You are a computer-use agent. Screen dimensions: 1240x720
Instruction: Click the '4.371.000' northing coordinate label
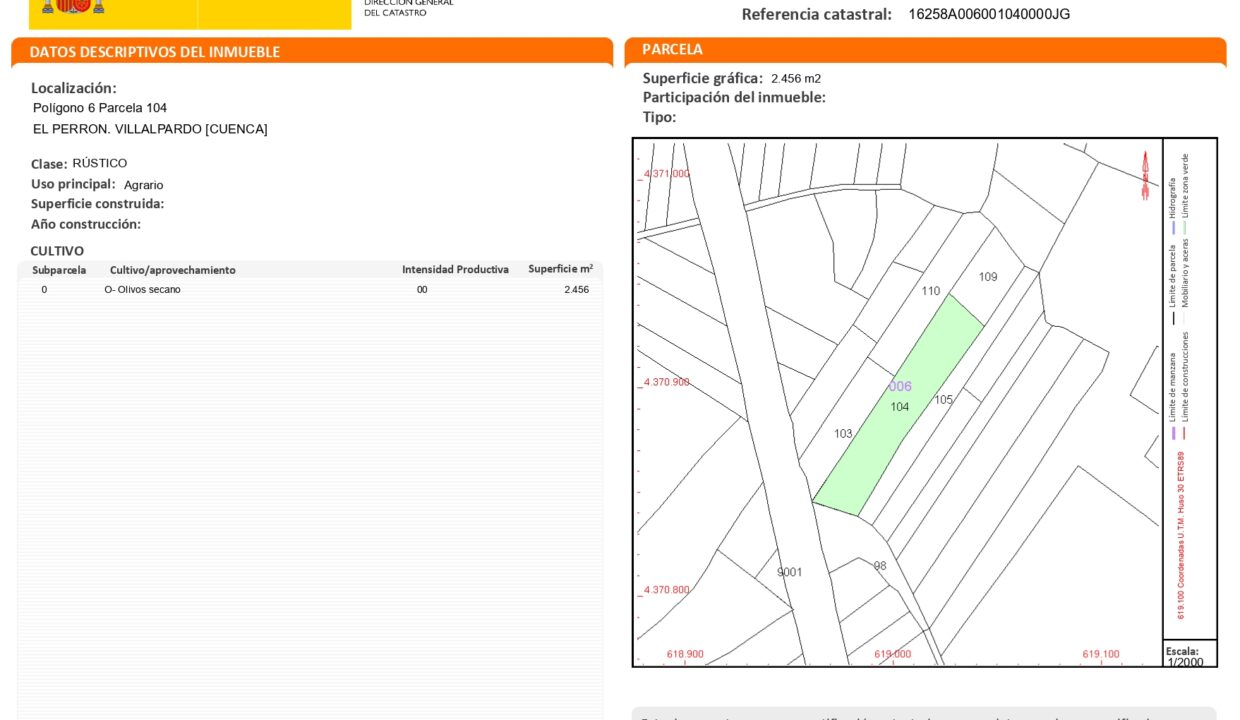(x=666, y=174)
